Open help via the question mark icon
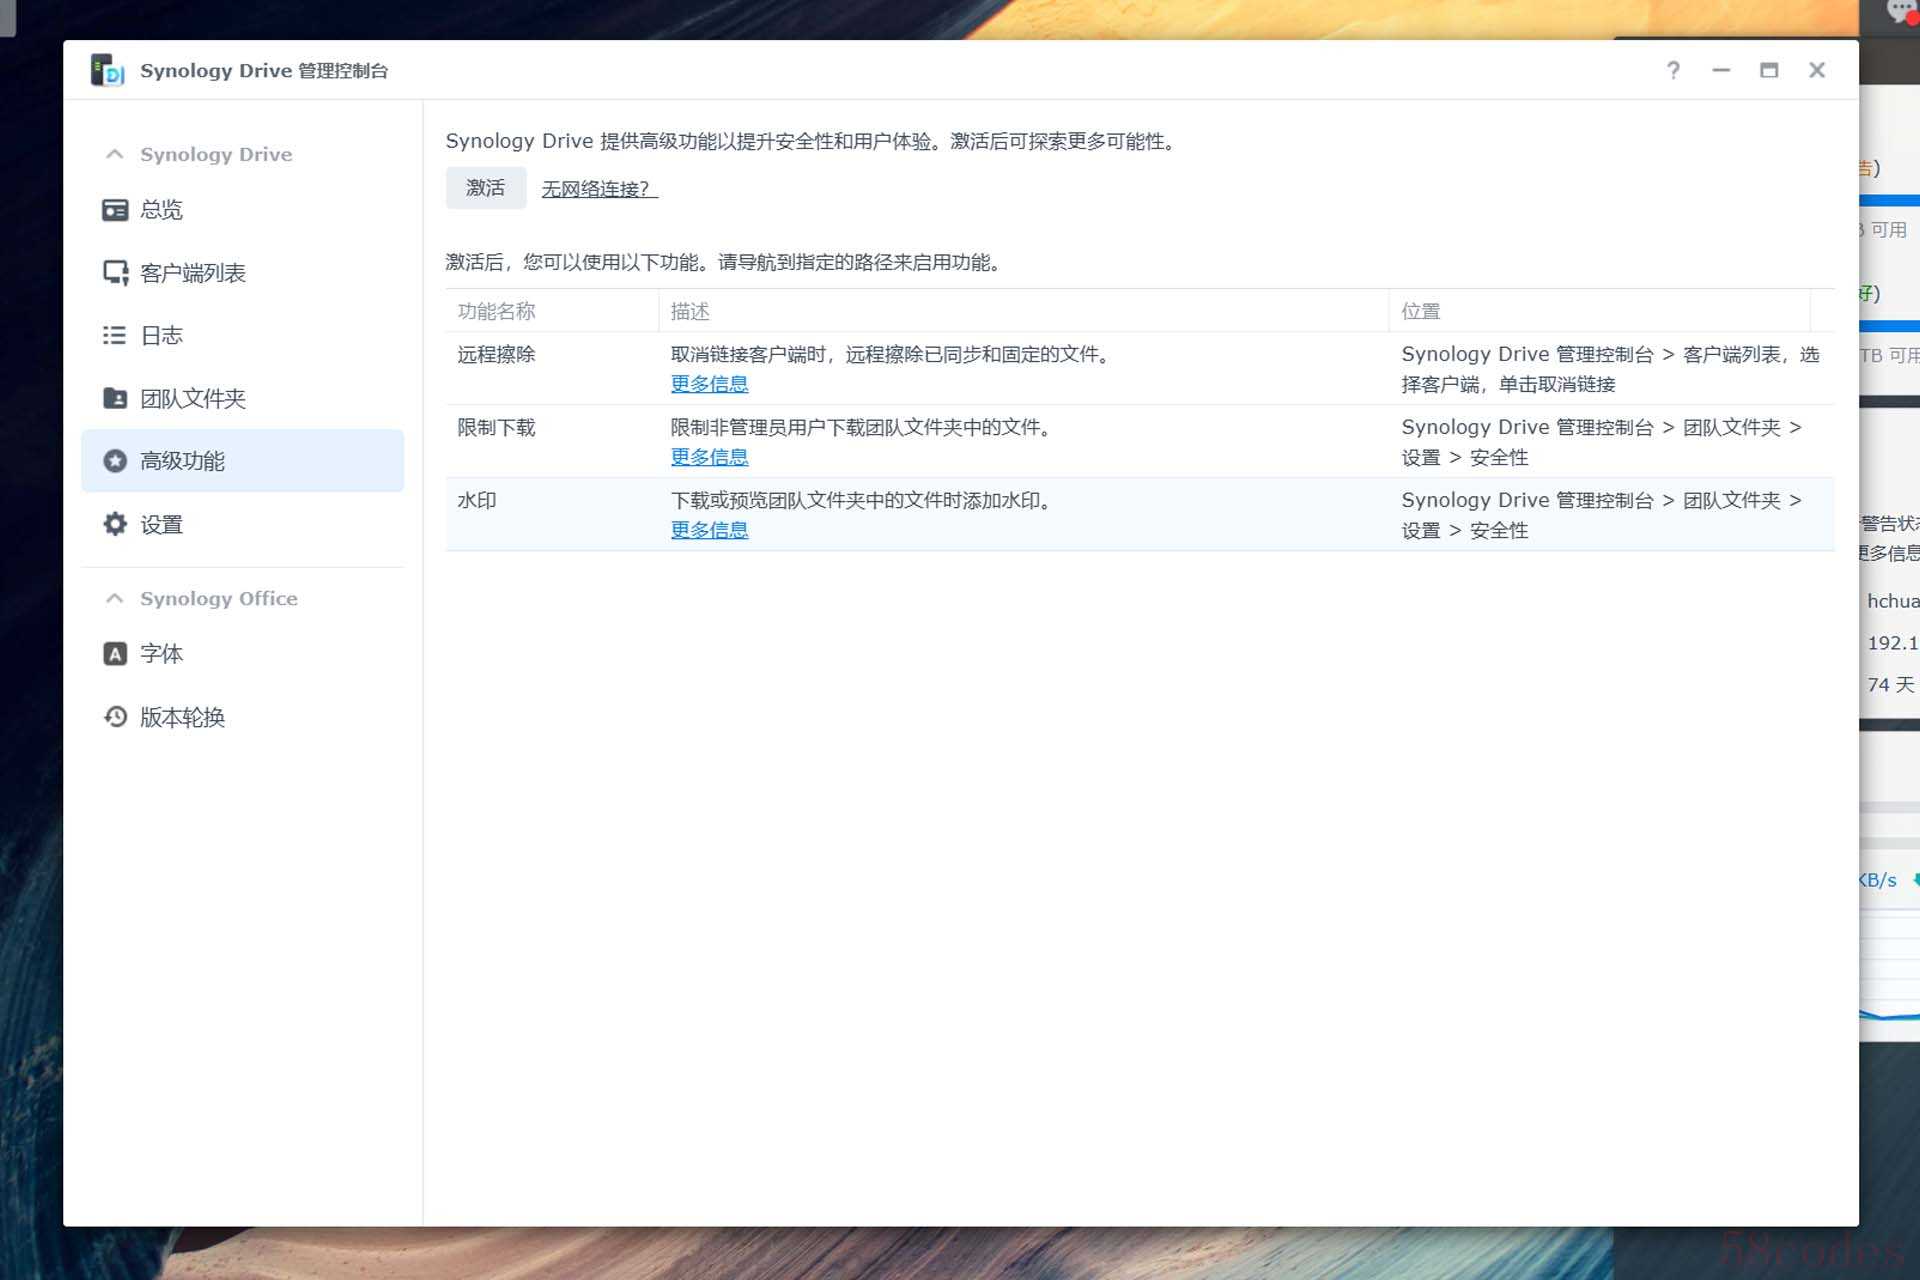 tap(1673, 70)
